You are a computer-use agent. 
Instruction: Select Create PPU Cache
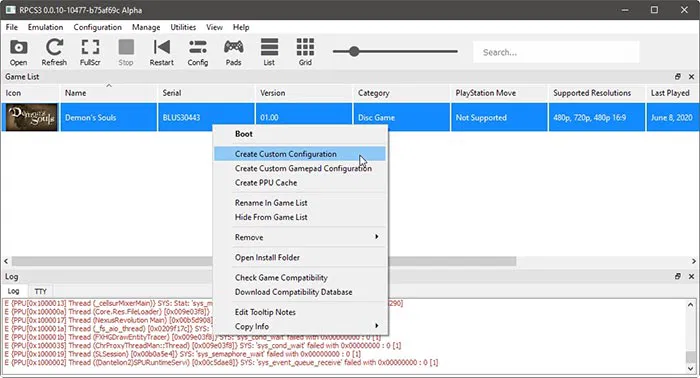(300, 183)
